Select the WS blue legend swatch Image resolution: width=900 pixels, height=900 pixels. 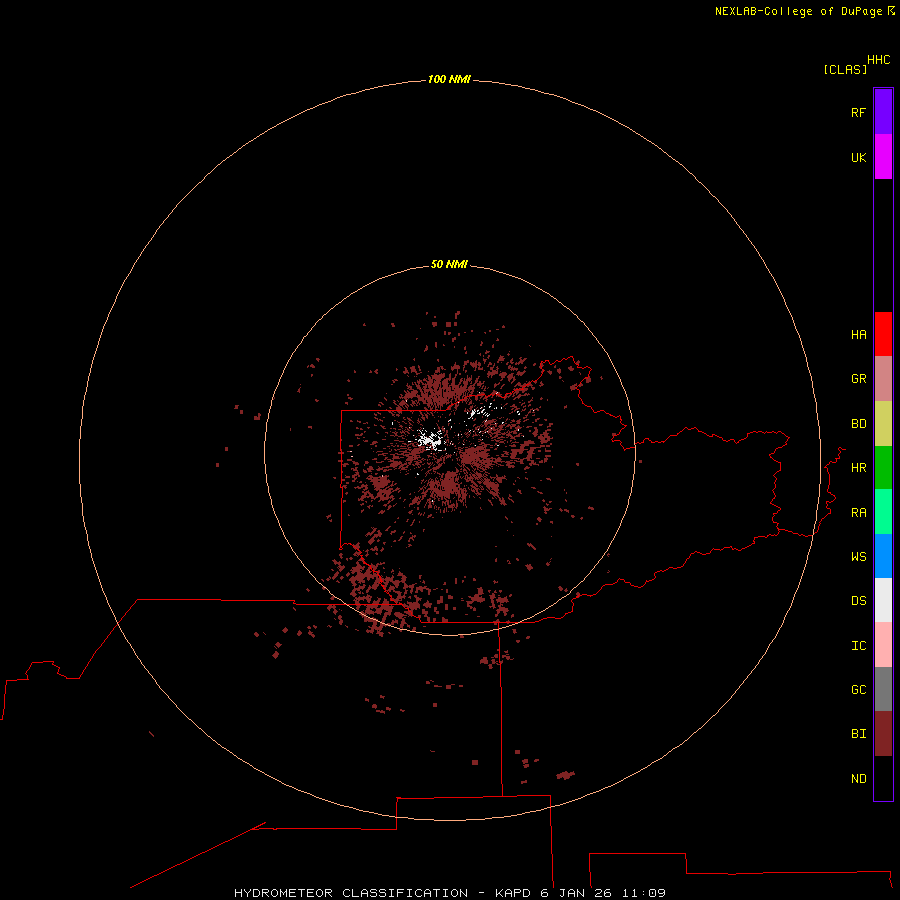click(x=883, y=556)
